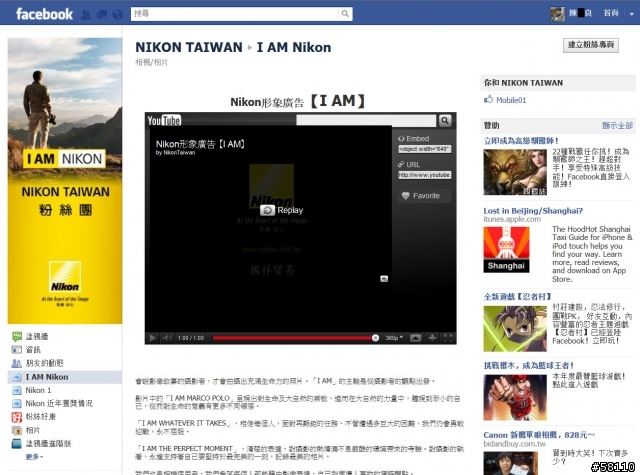Open the friend requests icon
This screenshot has width=640, height=475.
pyautogui.click(x=86, y=15)
